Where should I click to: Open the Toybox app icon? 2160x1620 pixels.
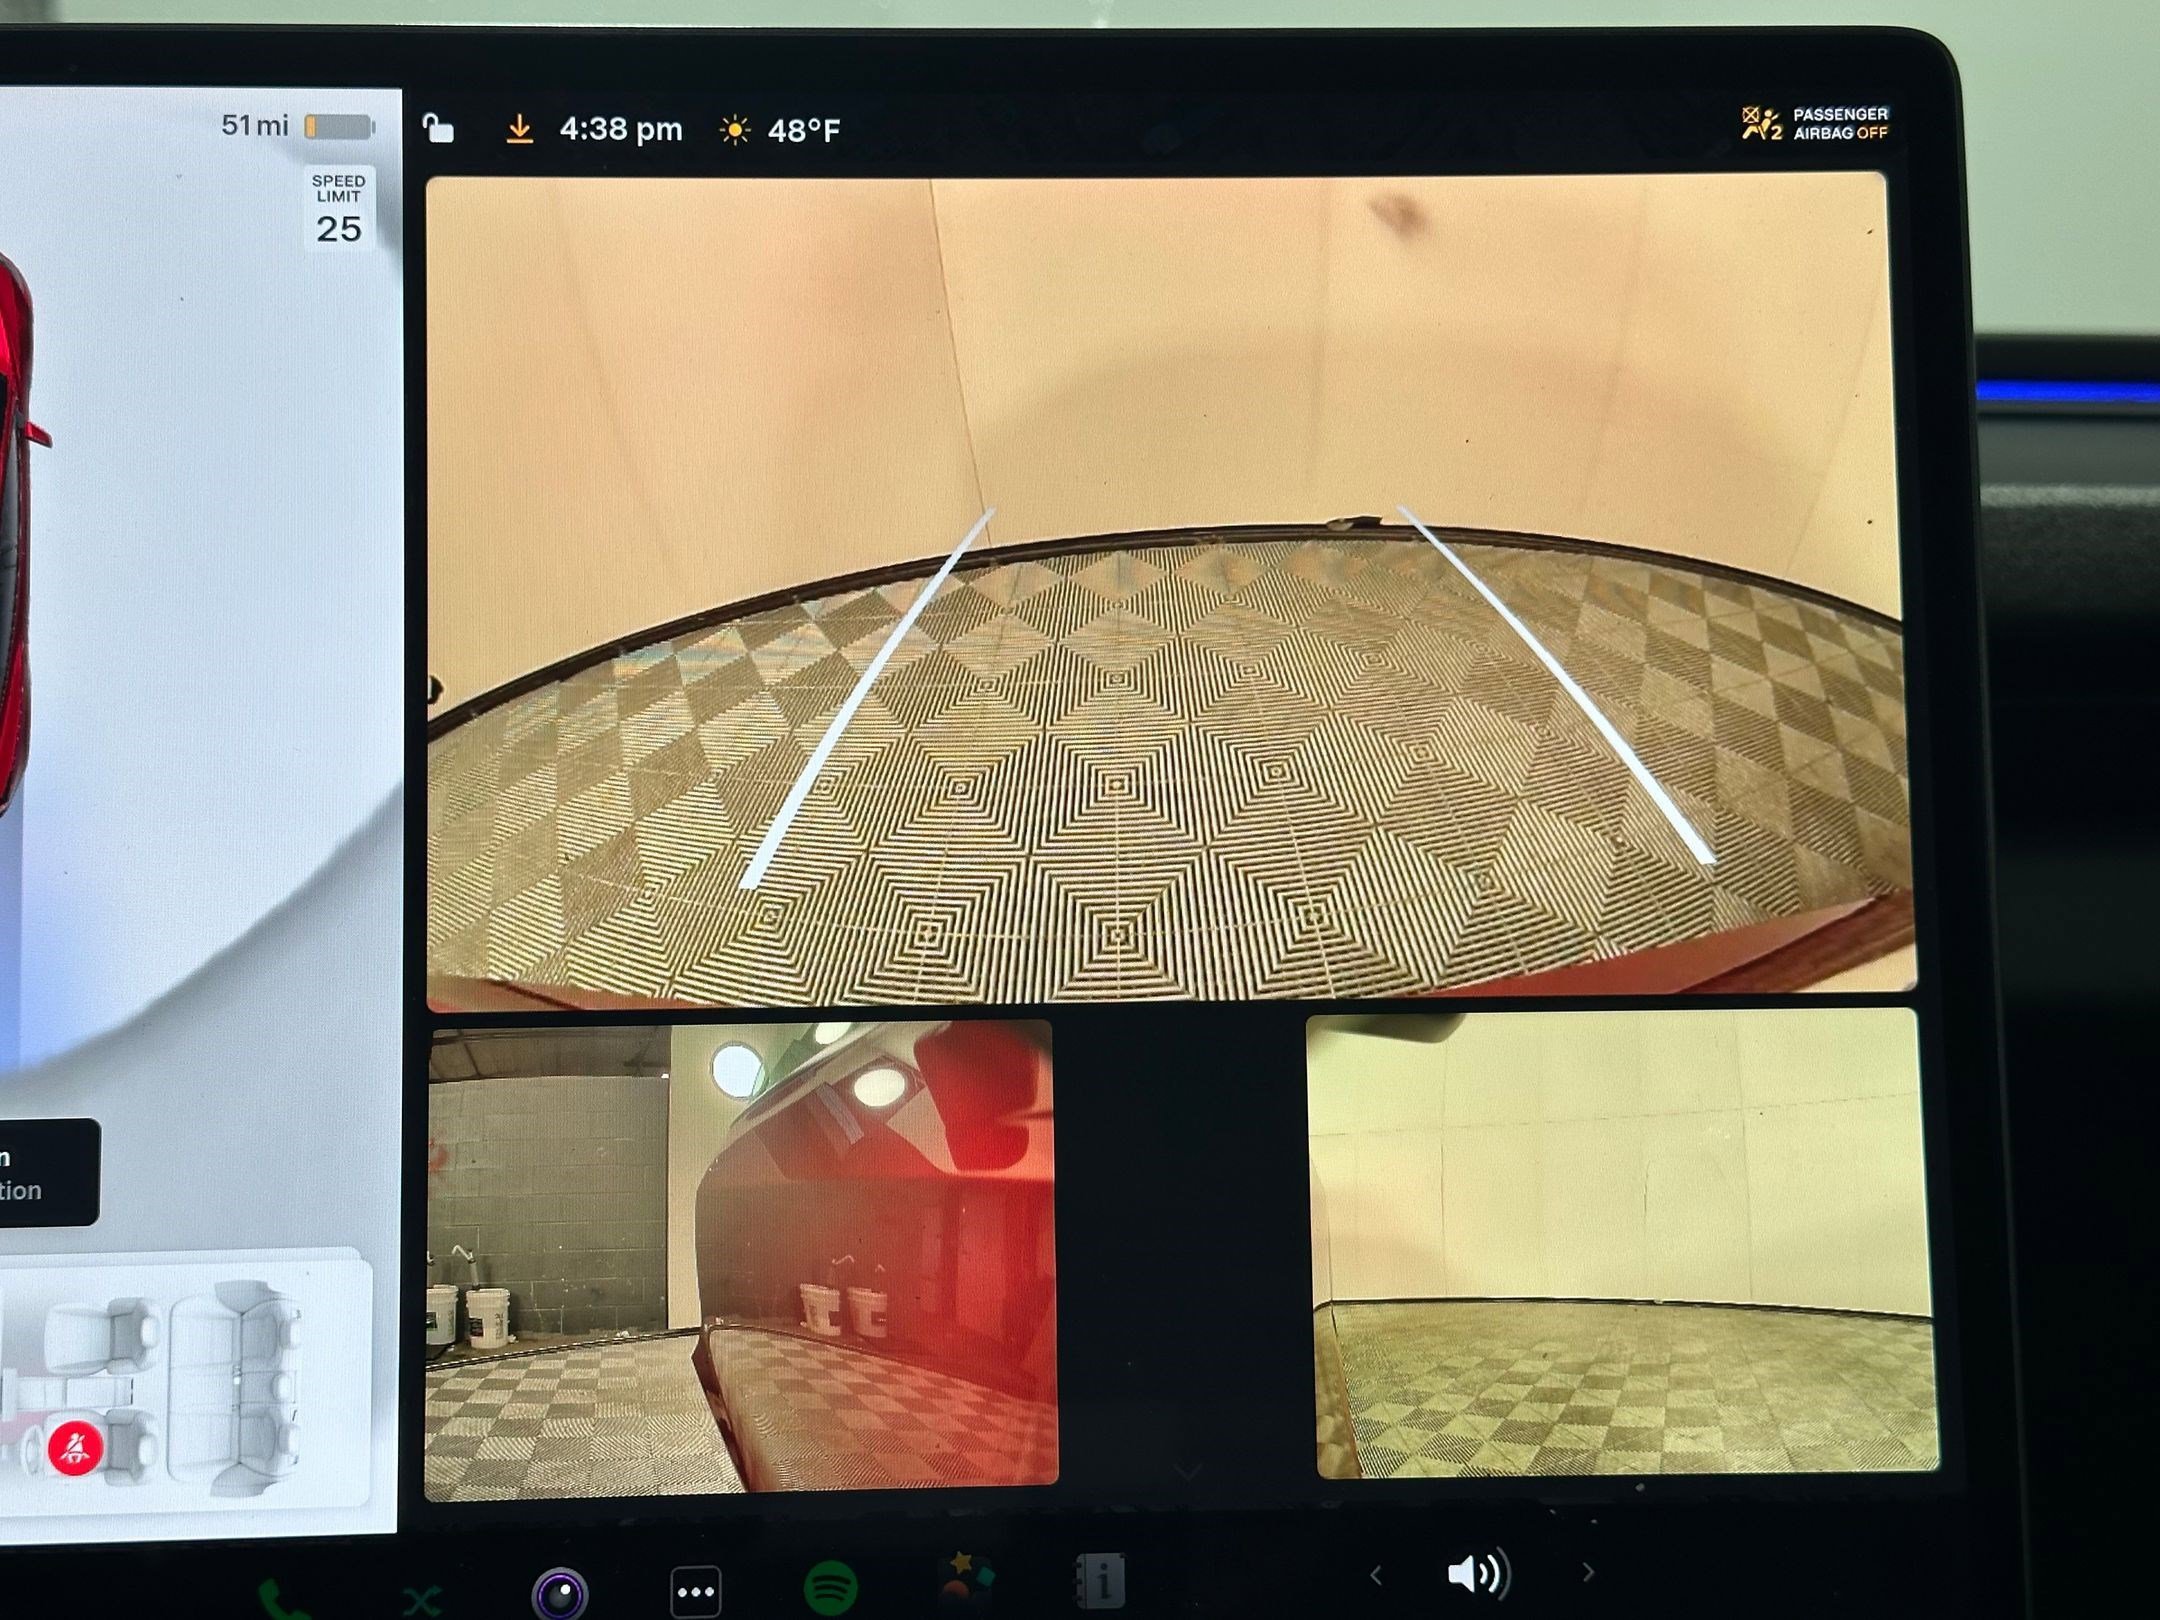click(x=967, y=1580)
